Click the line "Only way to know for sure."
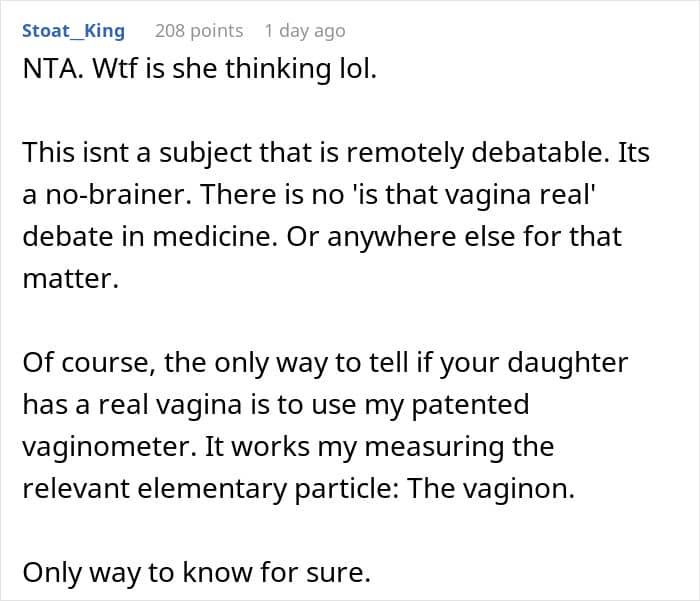700x601 pixels. point(196,571)
